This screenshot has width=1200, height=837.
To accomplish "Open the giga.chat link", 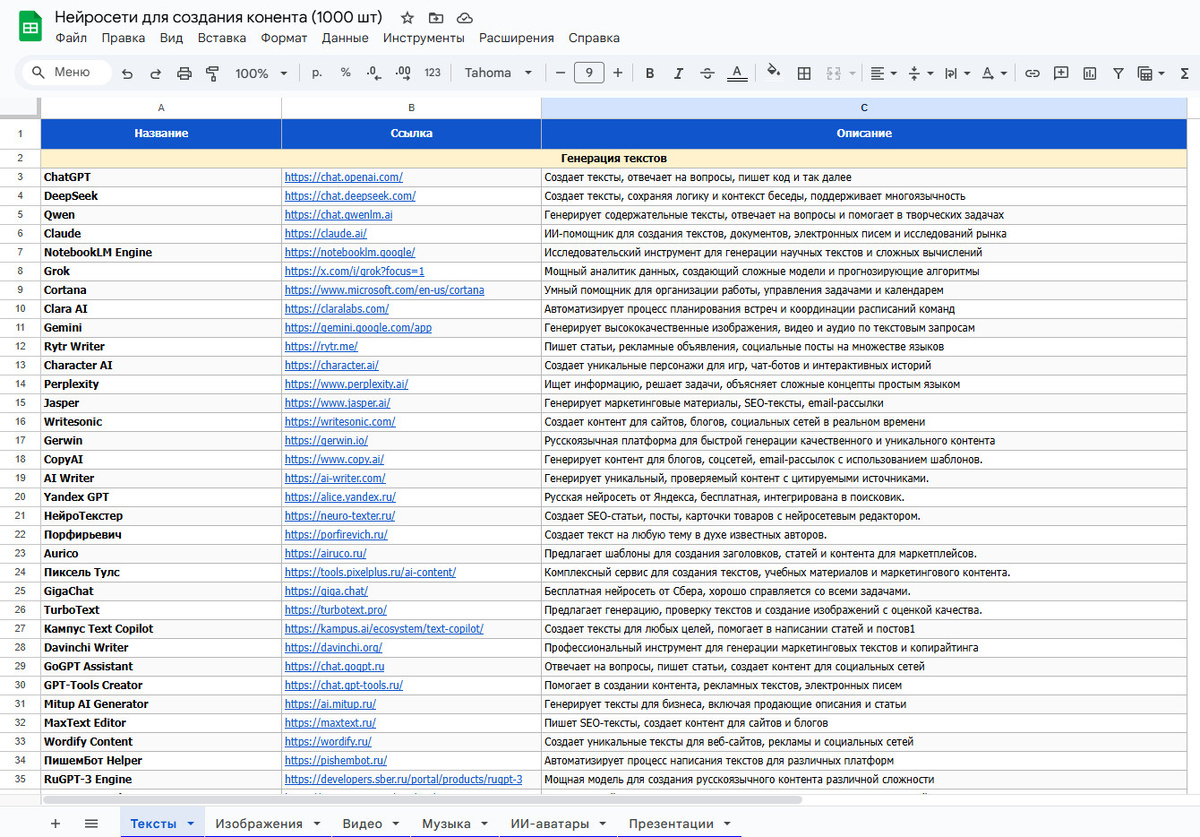I will pos(325,591).
